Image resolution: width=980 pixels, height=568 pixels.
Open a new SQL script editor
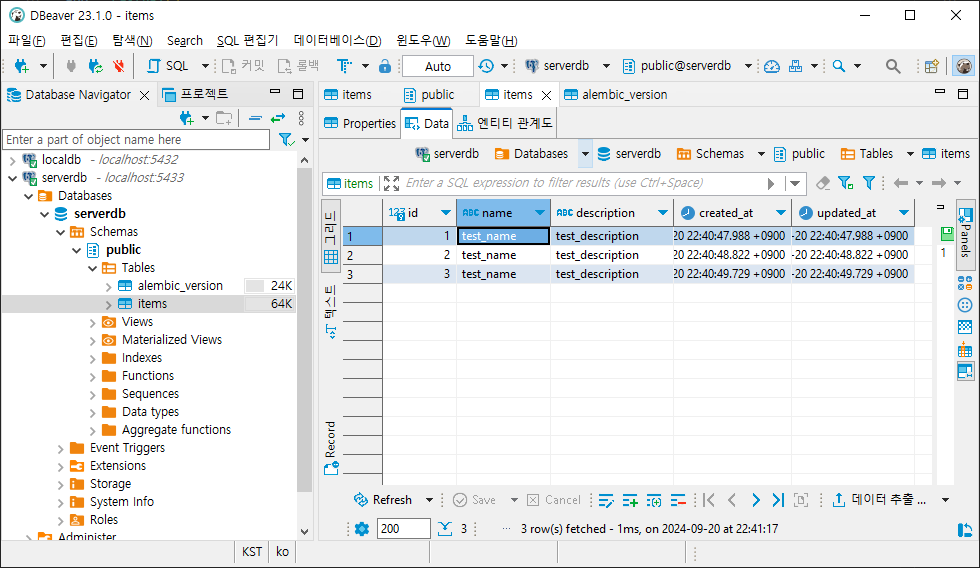[x=168, y=66]
